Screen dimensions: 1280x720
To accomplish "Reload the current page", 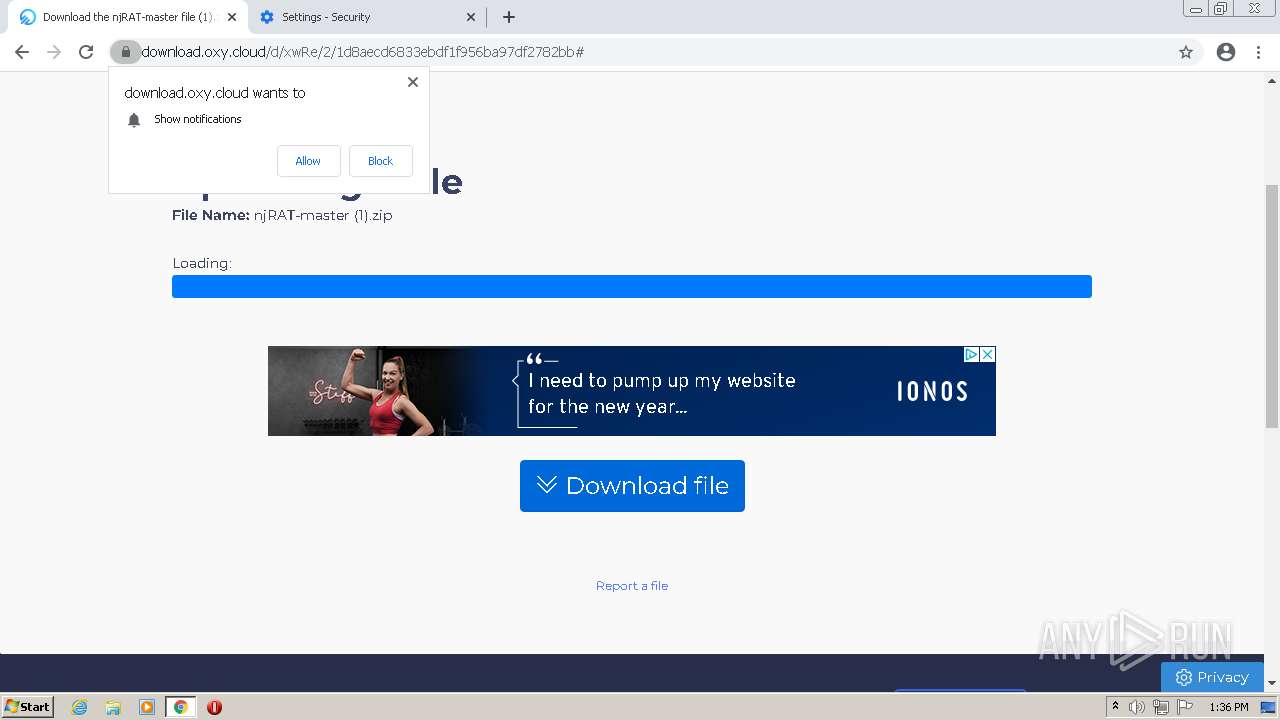I will pos(86,52).
